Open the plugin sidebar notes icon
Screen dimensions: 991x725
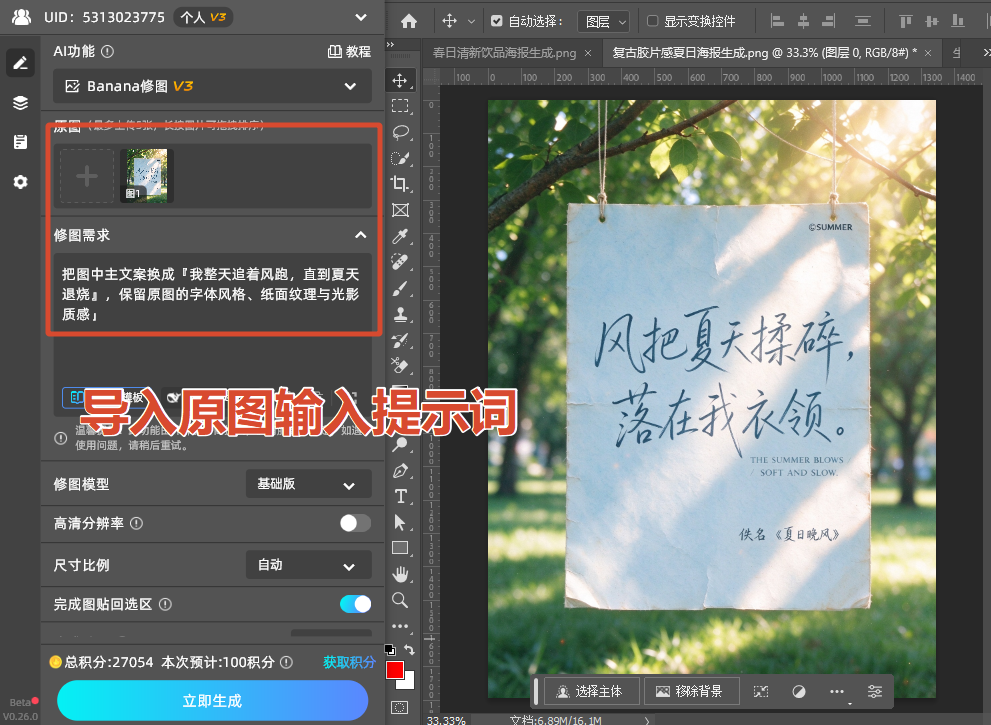[20, 142]
